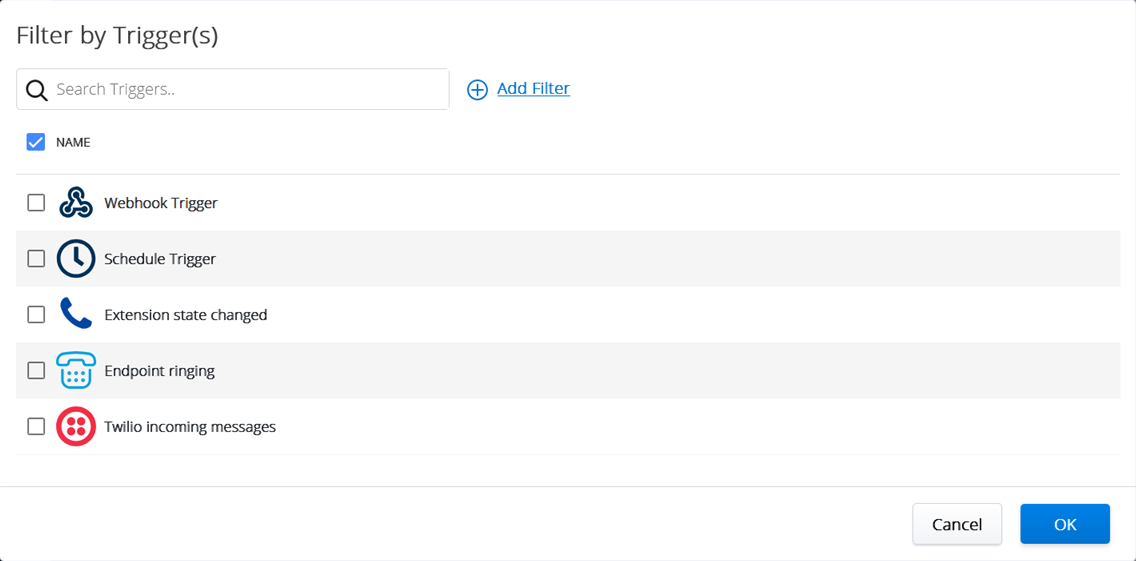Screen dimensions: 1136x561
Task: Click the Twilio incoming messages icon
Action: coord(76,427)
